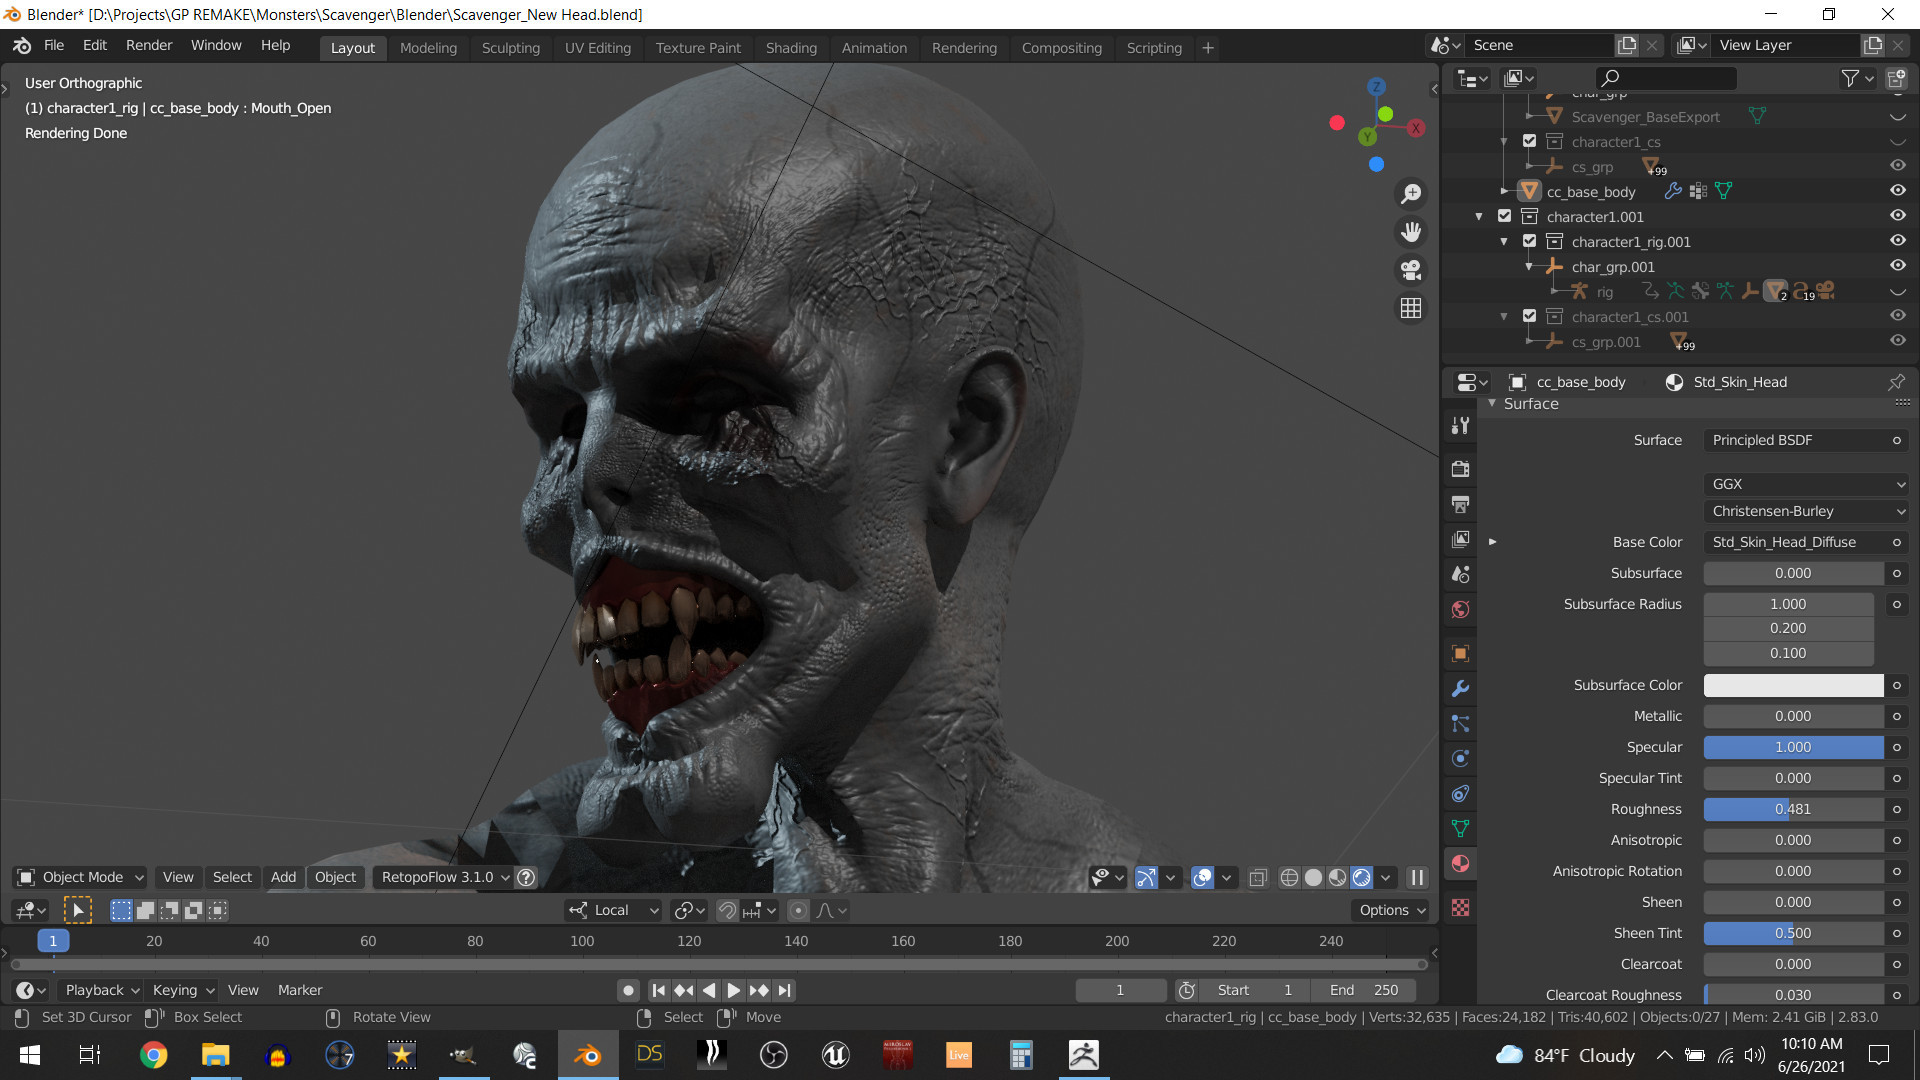Hide cc_base_body using its eye icon
Screen dimensions: 1920x1080
coord(1897,190)
